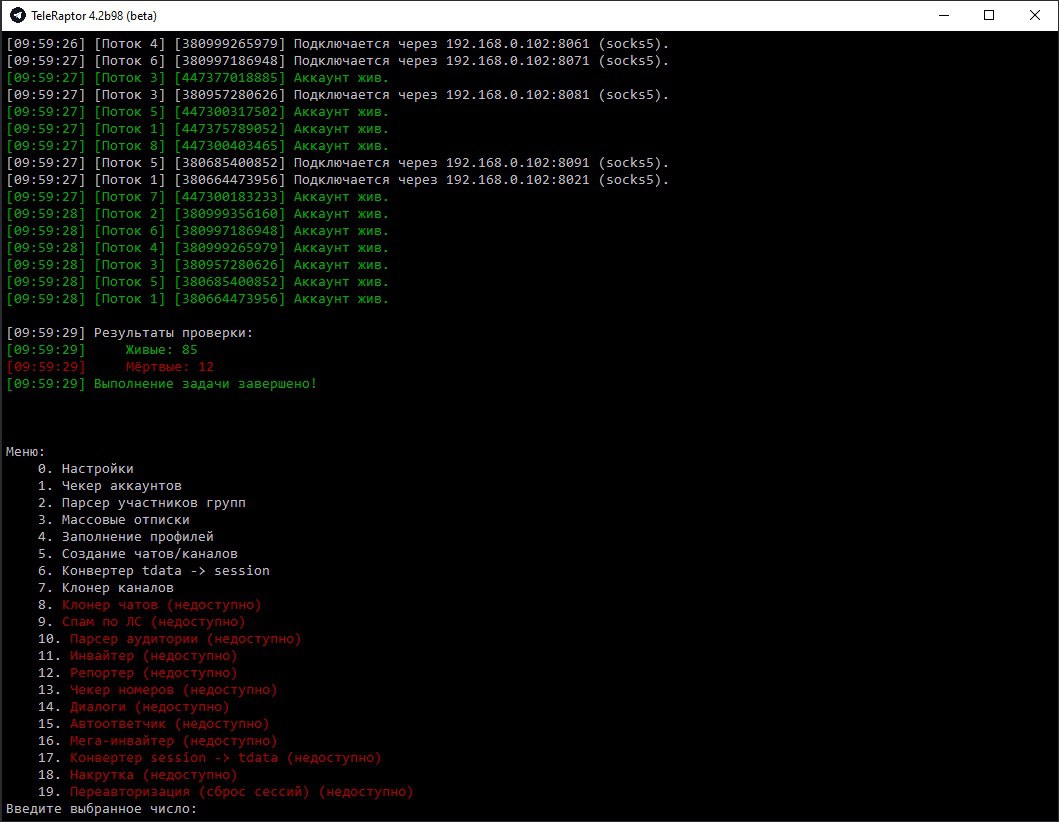Click the log line for account 447375789052
Screen dimensions: 1059x822
click(x=198, y=128)
